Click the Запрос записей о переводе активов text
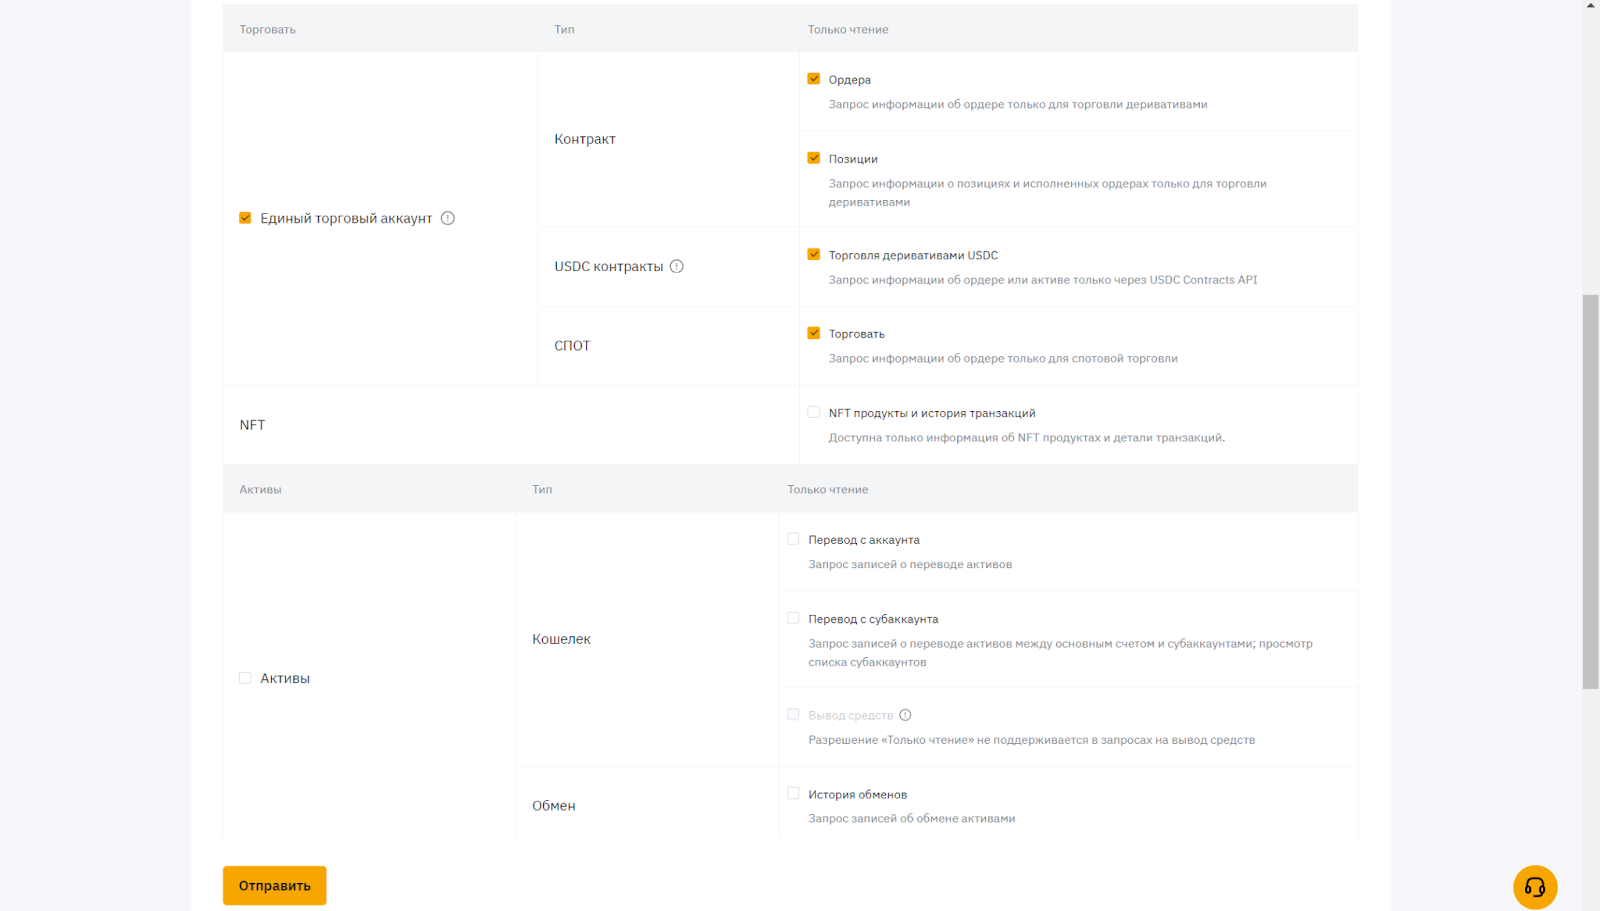 point(910,564)
